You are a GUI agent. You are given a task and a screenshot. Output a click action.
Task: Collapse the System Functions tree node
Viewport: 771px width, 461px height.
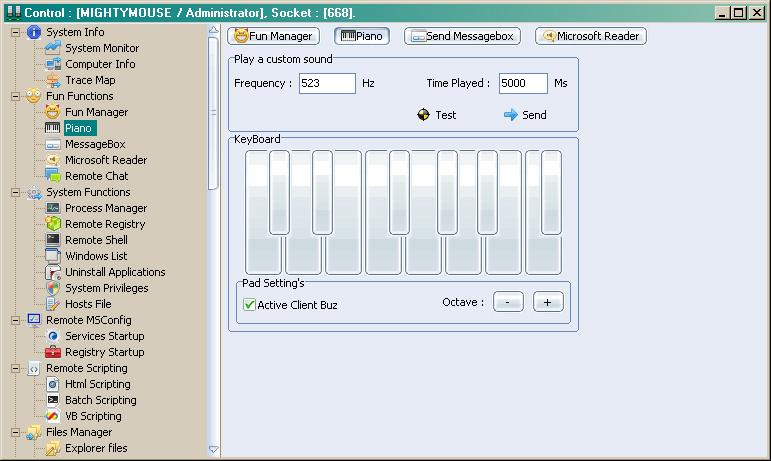tap(15, 192)
